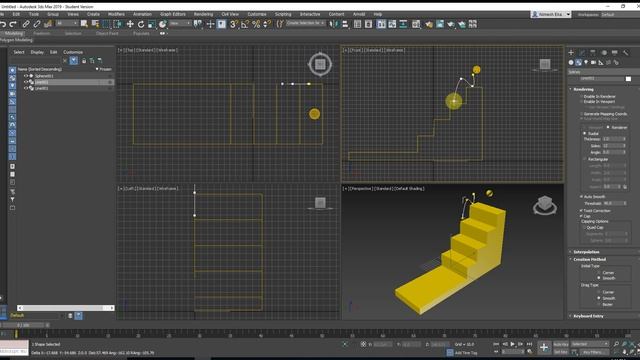The image size is (640, 360).
Task: Toggle the Percent Snap icon
Action: 256,24
